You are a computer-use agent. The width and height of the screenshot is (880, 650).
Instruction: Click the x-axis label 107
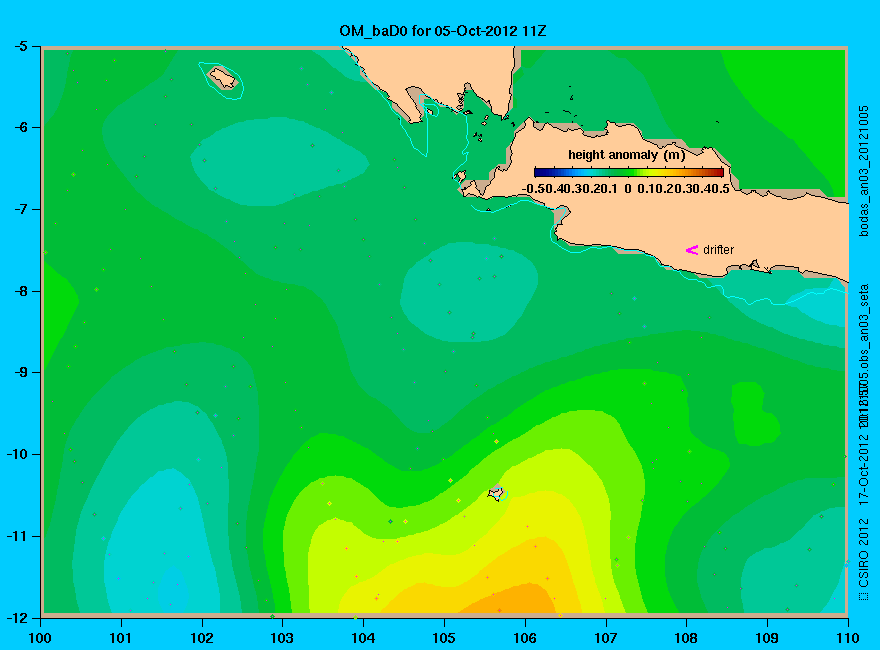(606, 638)
